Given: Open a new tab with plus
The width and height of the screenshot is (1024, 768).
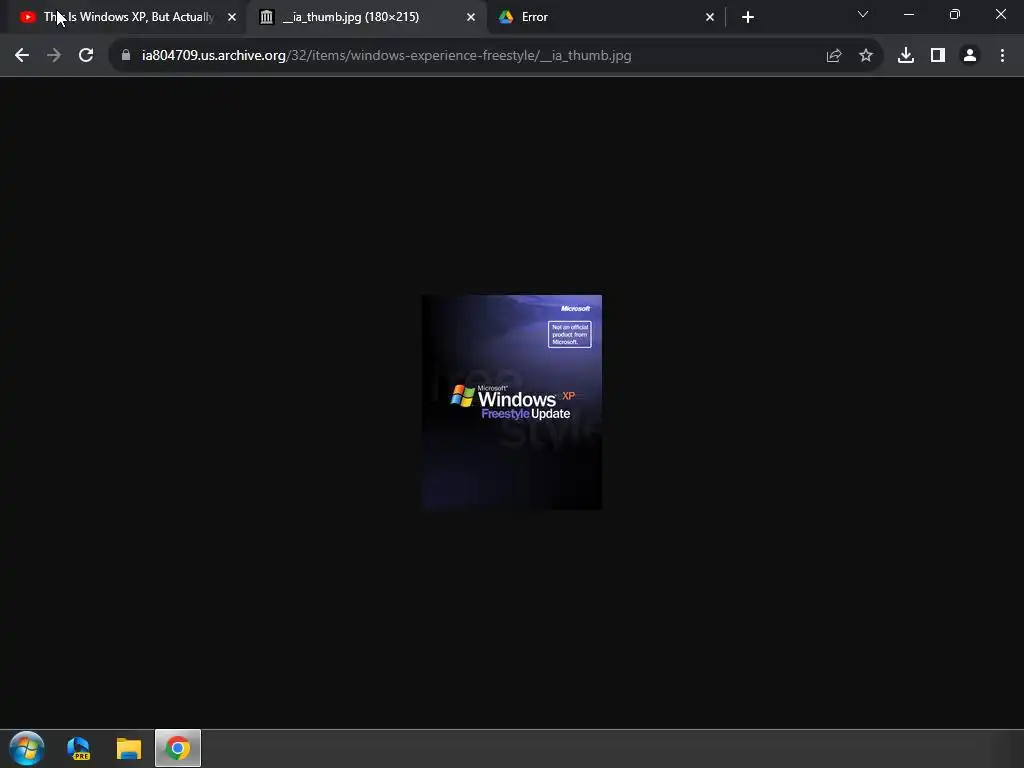Looking at the screenshot, I should coord(748,17).
